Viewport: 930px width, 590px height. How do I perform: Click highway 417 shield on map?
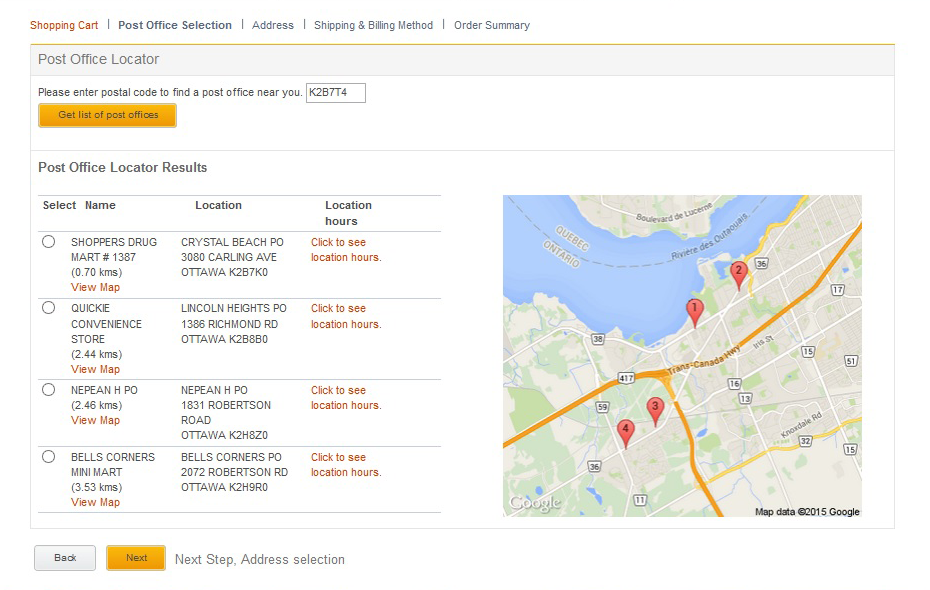(x=626, y=378)
